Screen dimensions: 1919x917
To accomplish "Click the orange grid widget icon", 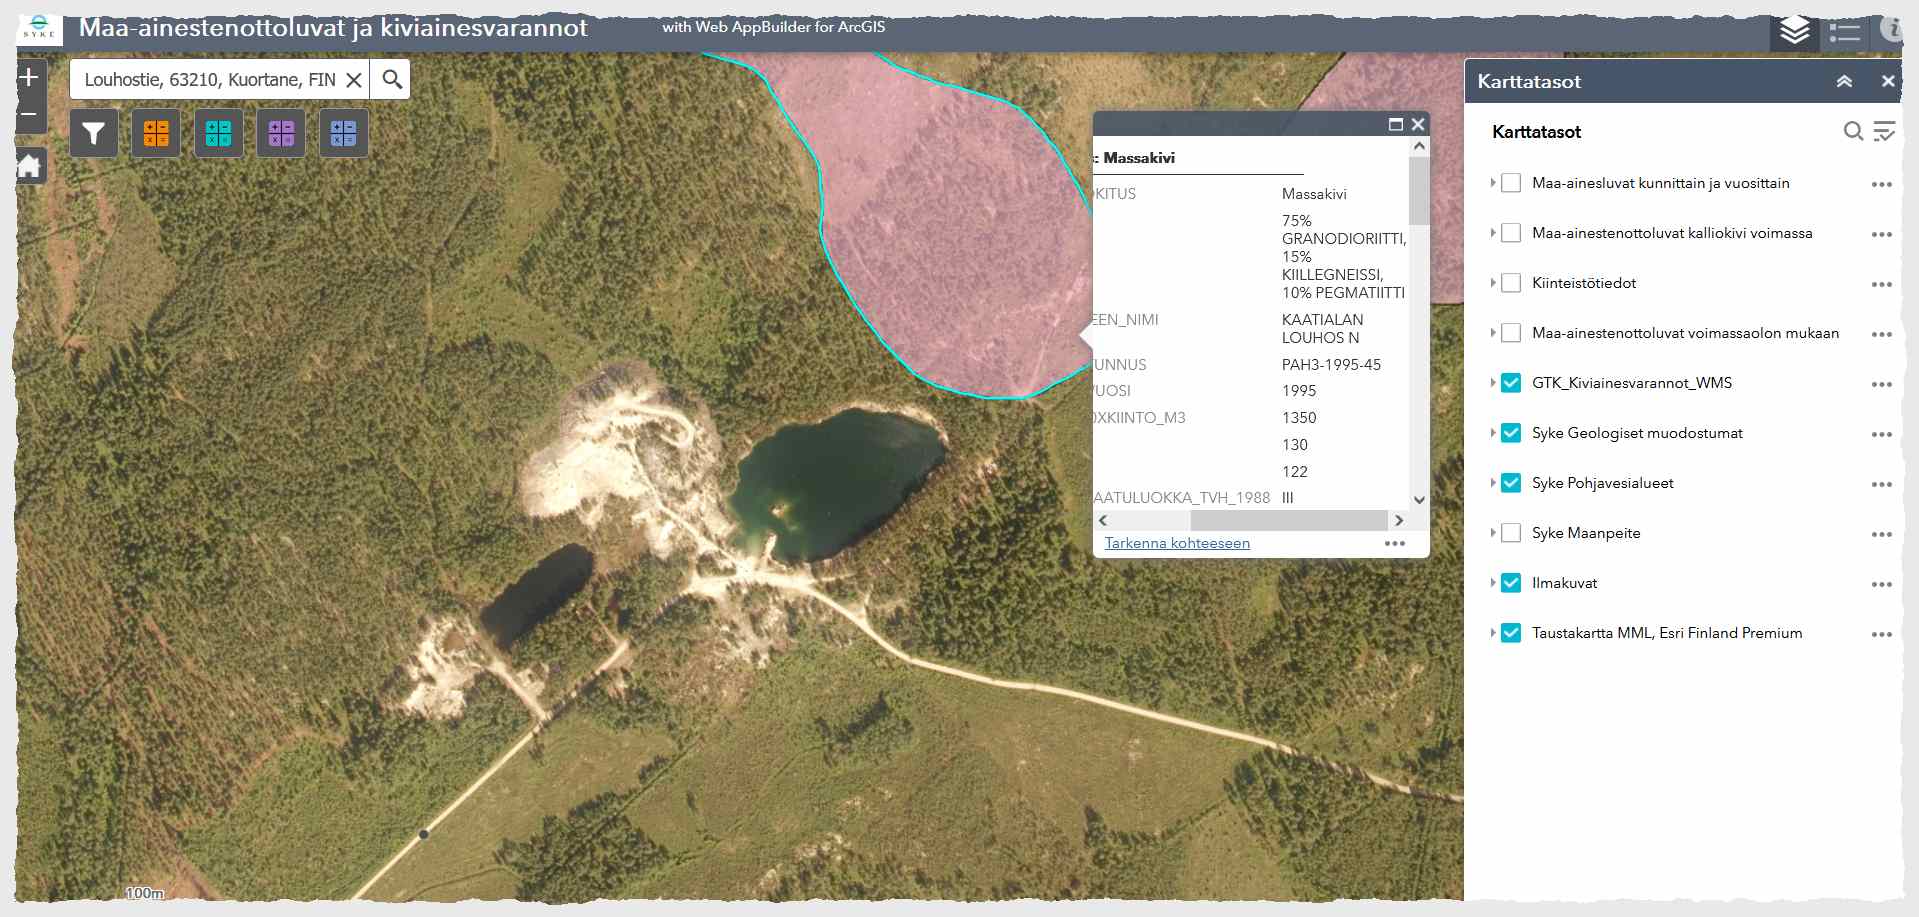I will pos(156,133).
